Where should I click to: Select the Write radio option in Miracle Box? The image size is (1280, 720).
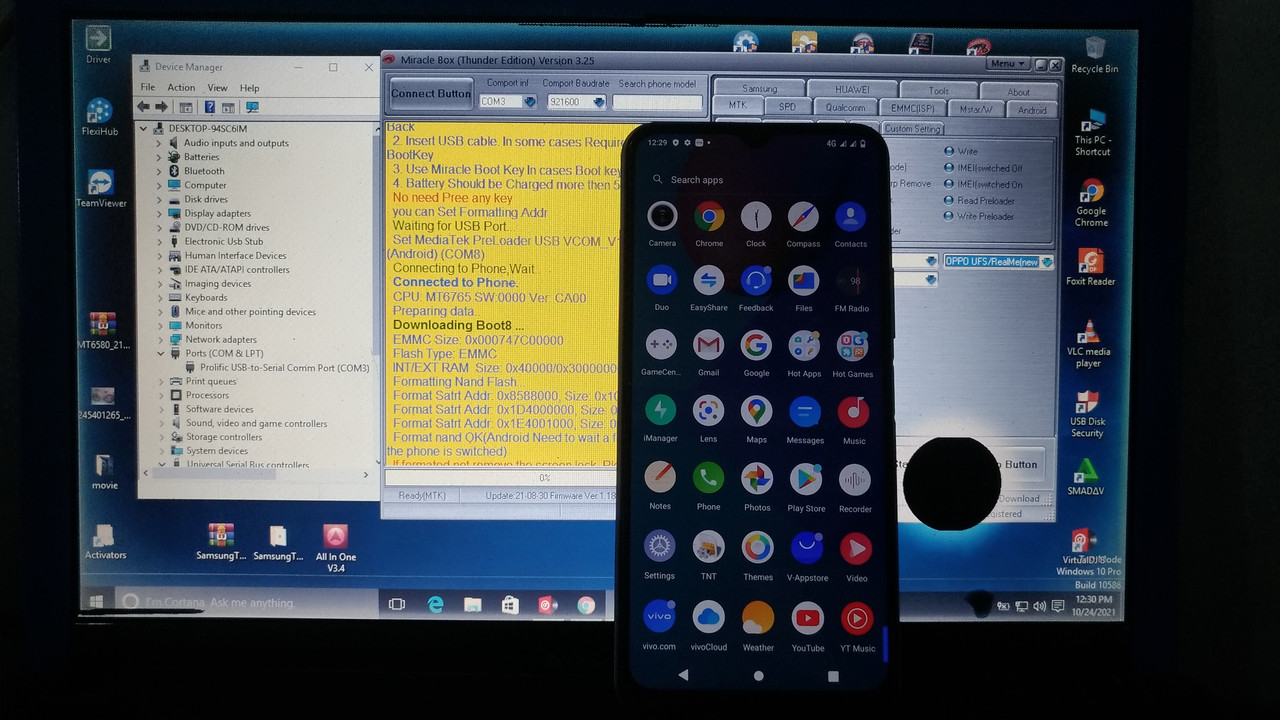tap(949, 152)
